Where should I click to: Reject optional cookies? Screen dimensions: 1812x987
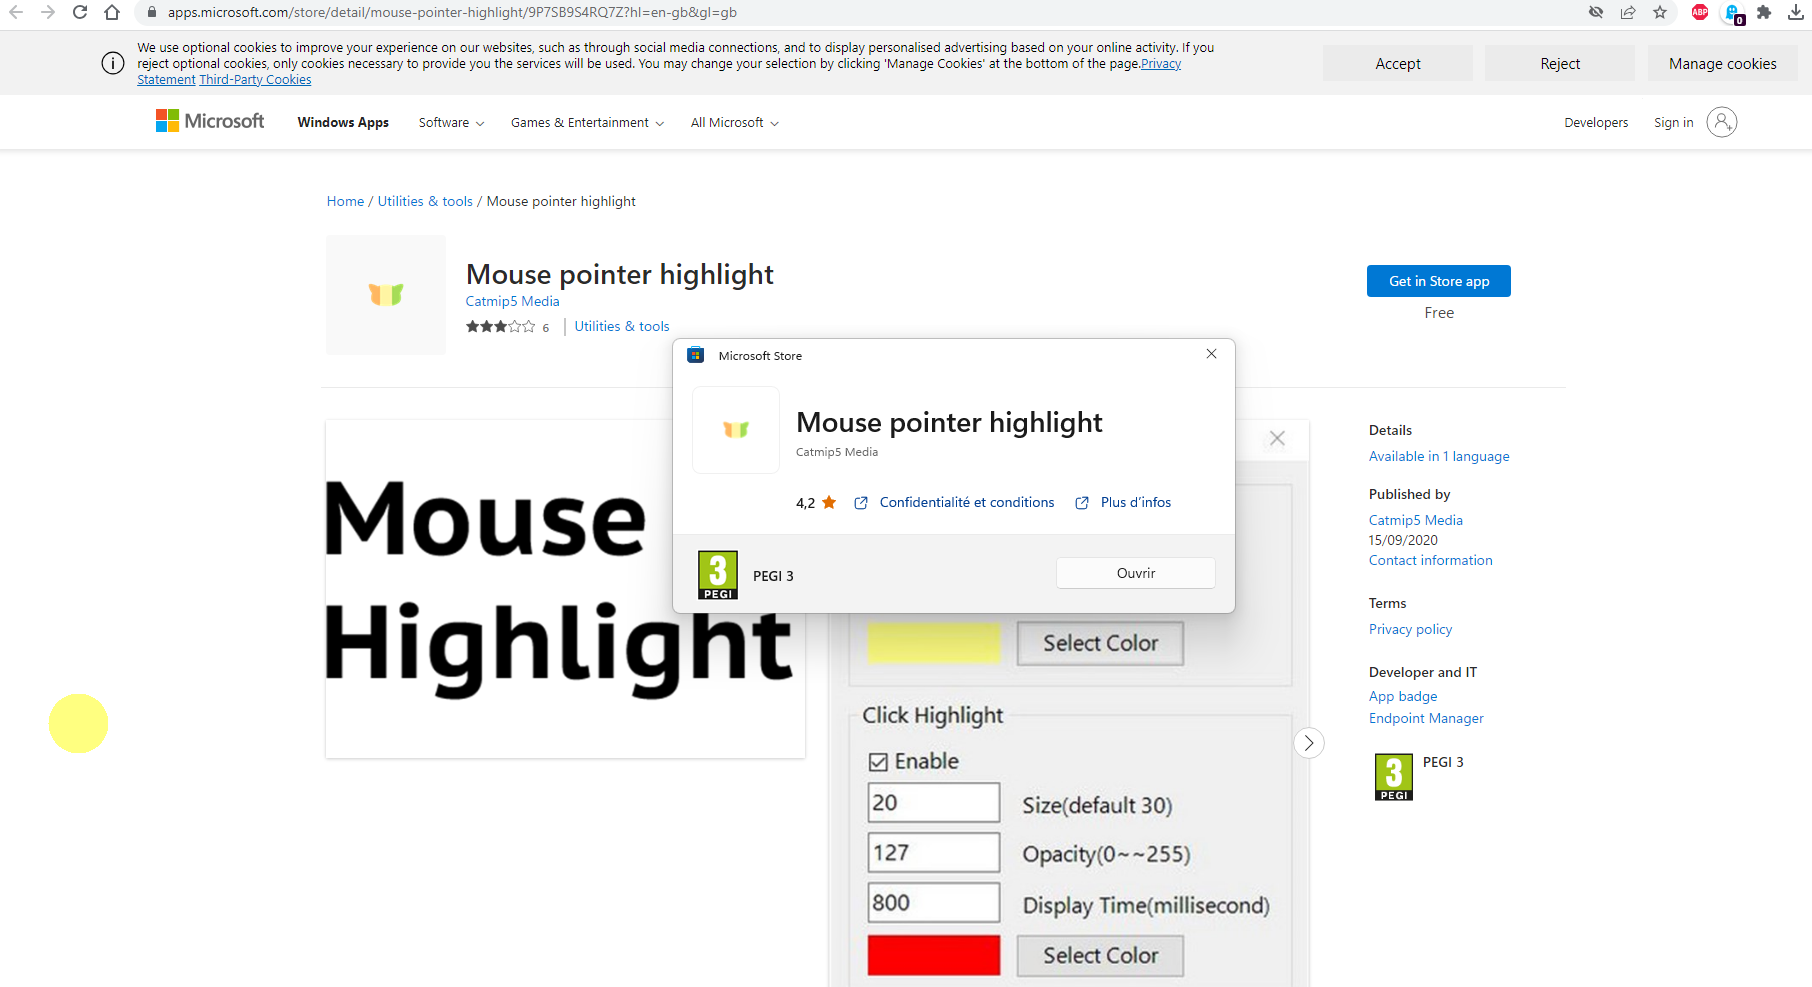(1560, 63)
